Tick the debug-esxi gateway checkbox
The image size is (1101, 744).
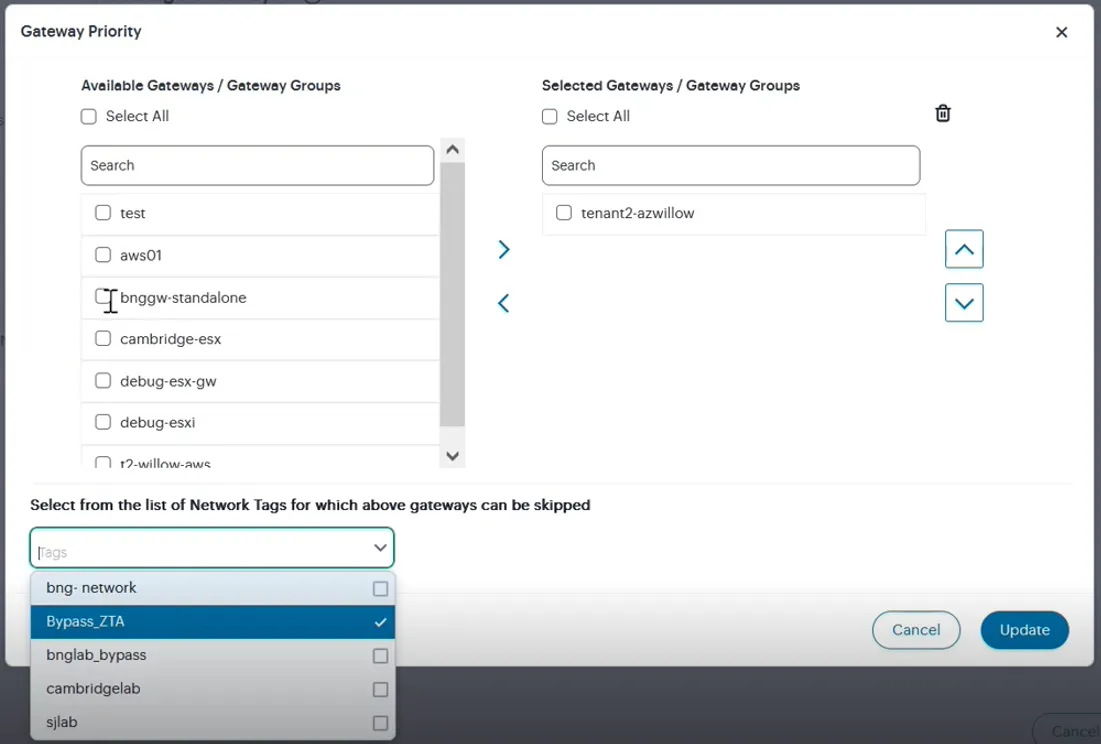click(x=103, y=422)
